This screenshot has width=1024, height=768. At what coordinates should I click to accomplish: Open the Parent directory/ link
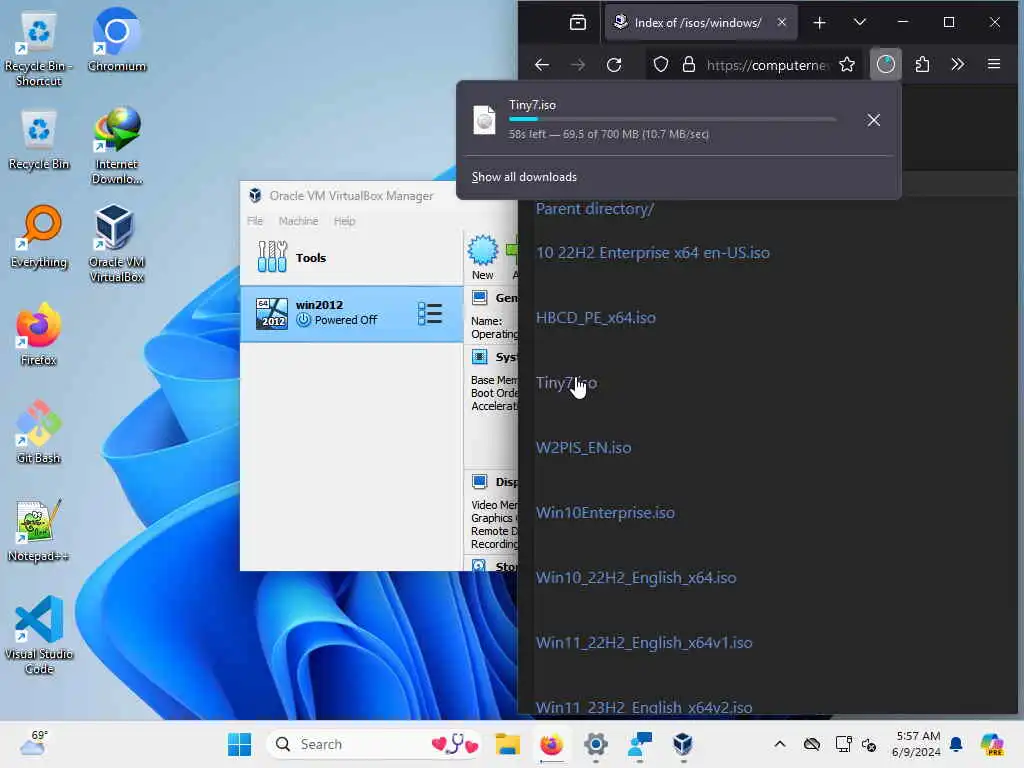click(595, 209)
